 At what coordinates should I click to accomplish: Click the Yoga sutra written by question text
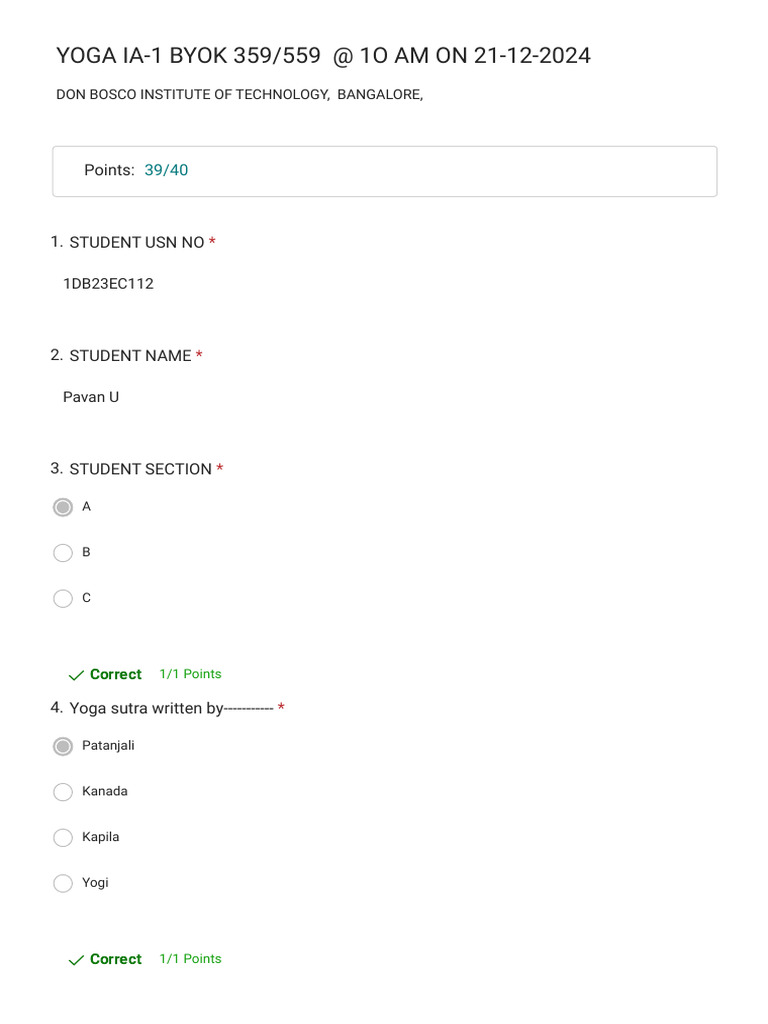pyautogui.click(x=171, y=709)
